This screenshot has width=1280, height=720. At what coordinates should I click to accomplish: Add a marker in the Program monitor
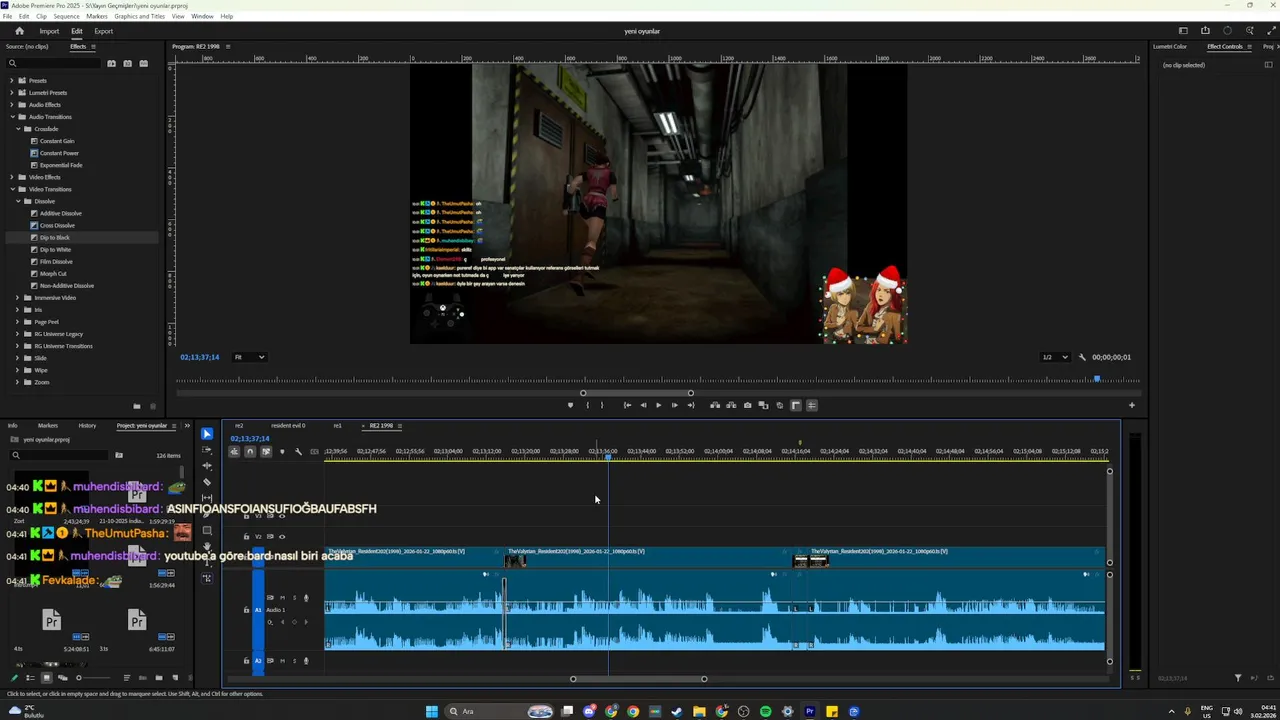(x=570, y=405)
